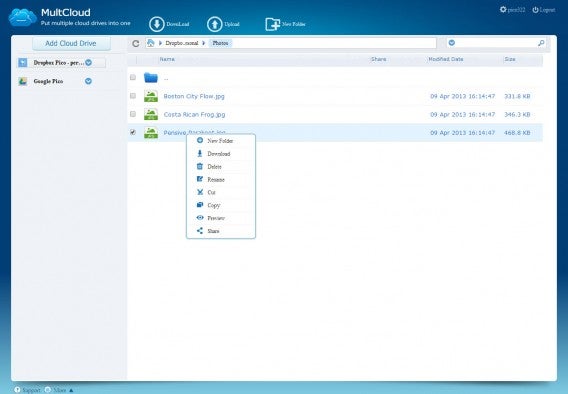Click the Logout link
The width and height of the screenshot is (568, 394).
coord(547,10)
